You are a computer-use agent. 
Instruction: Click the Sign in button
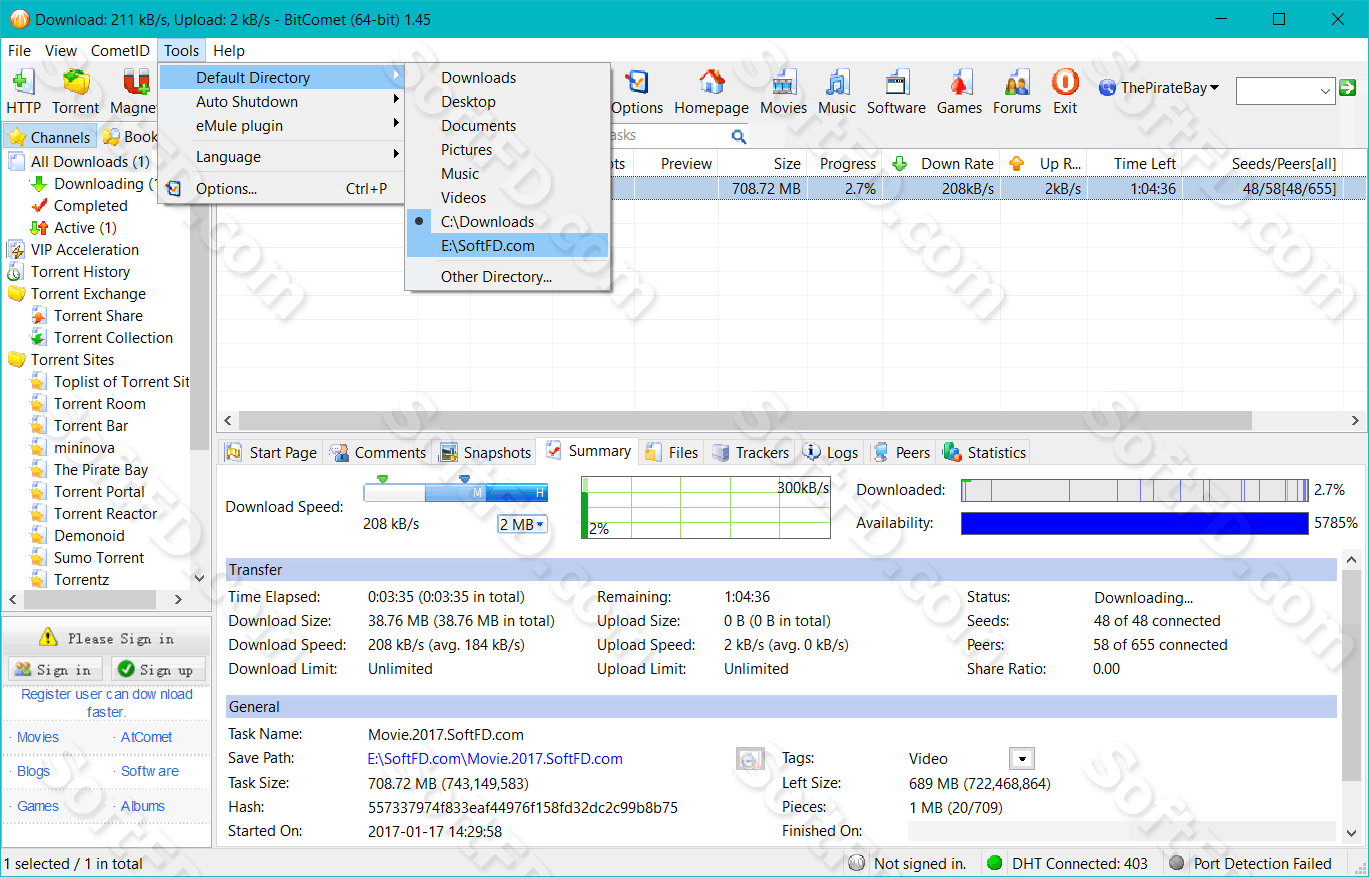coord(54,669)
